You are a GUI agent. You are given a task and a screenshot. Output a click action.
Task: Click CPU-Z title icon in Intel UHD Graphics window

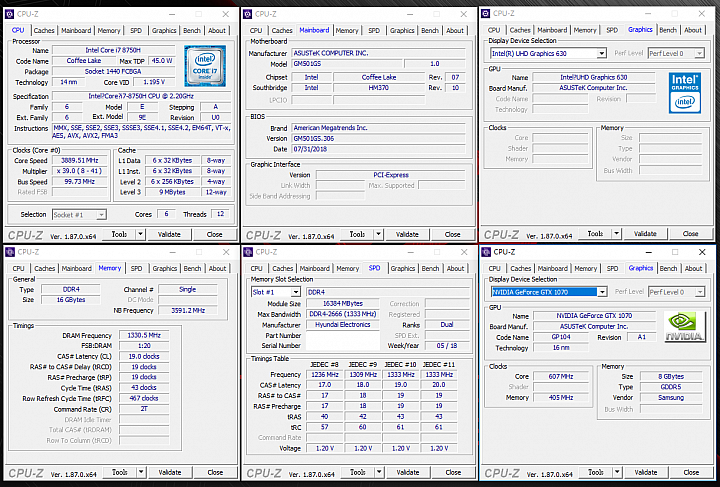click(486, 14)
